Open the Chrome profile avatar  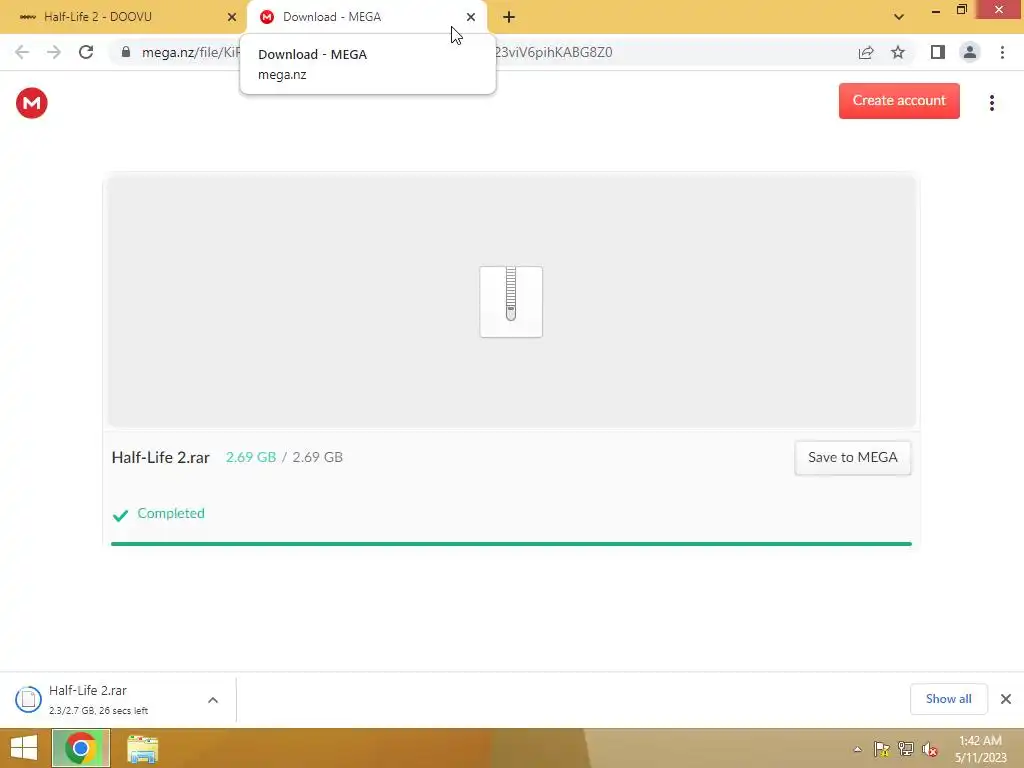pyautogui.click(x=970, y=52)
